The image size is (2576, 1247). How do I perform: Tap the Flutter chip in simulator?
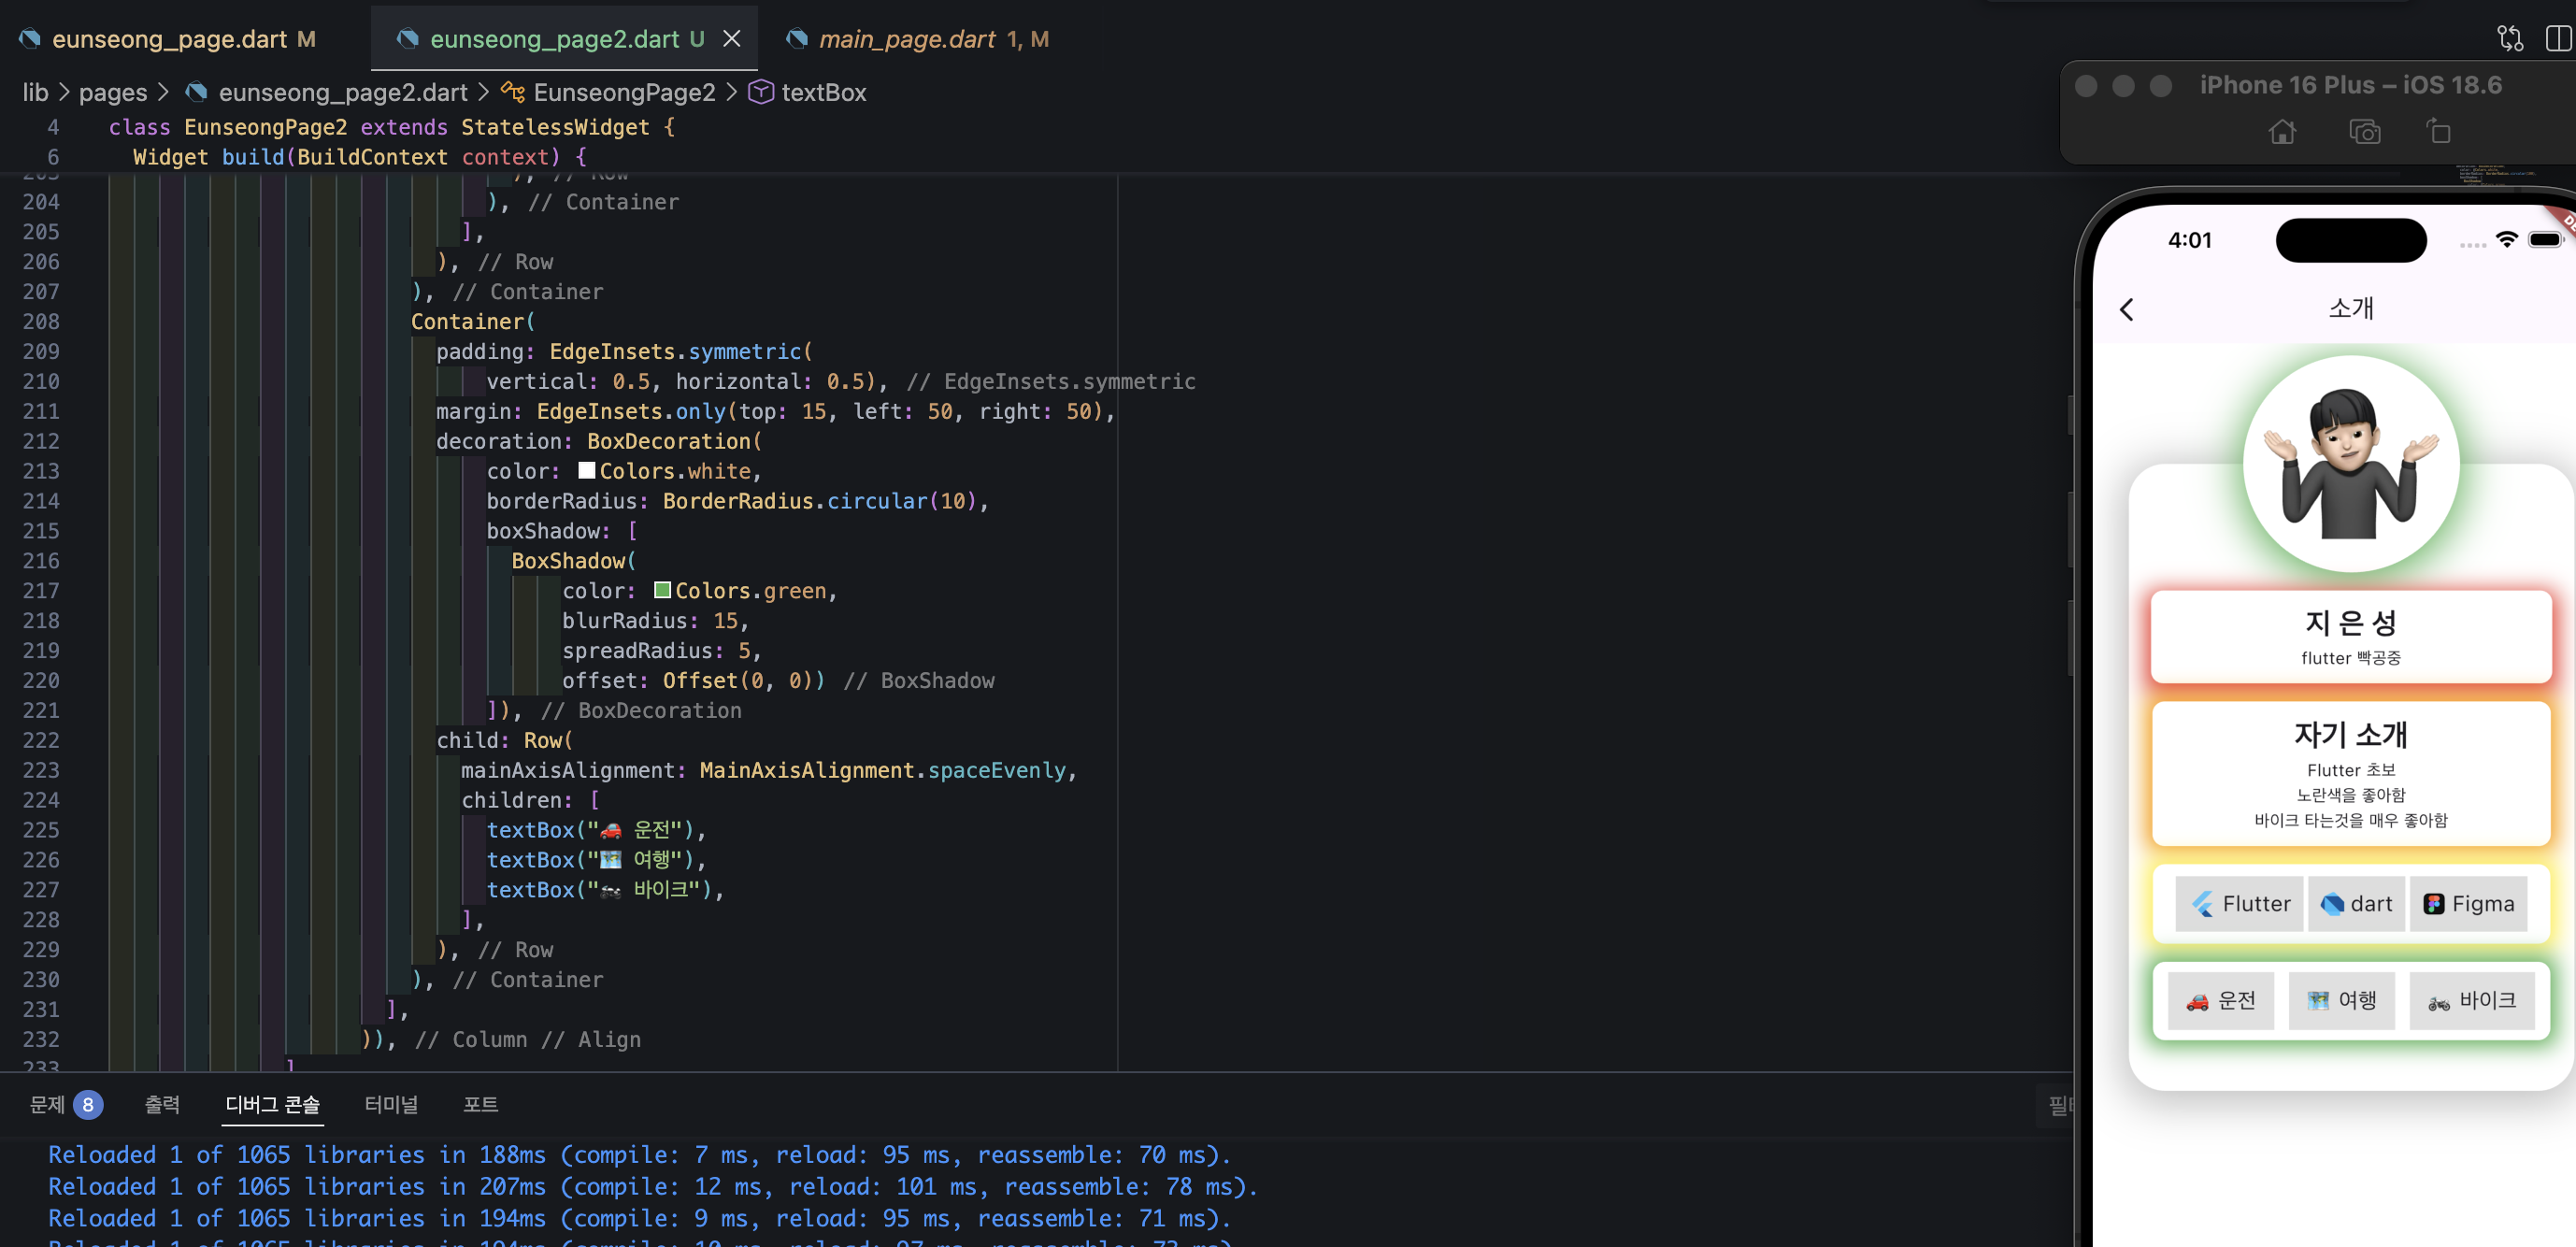coord(2240,904)
